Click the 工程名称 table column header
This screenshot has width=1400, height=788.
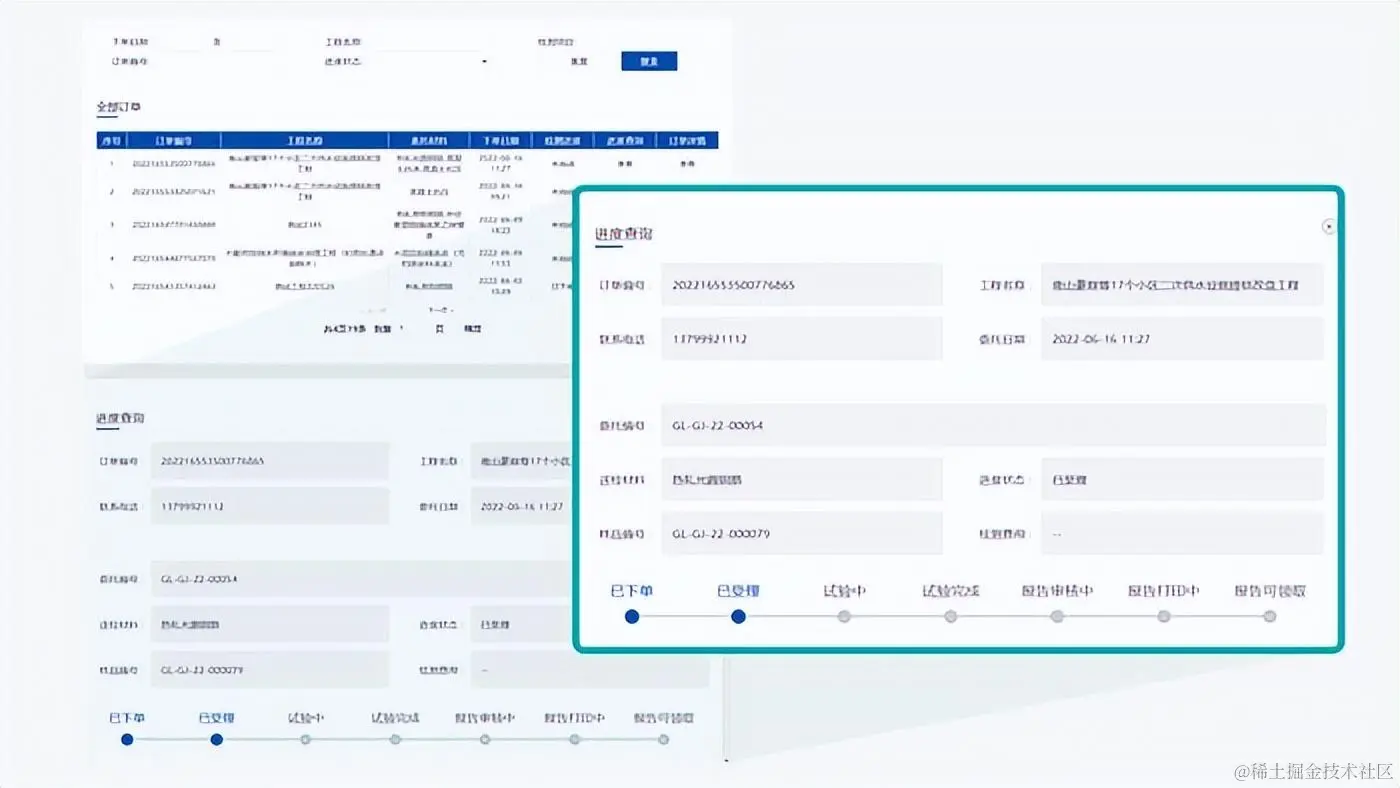pos(304,141)
